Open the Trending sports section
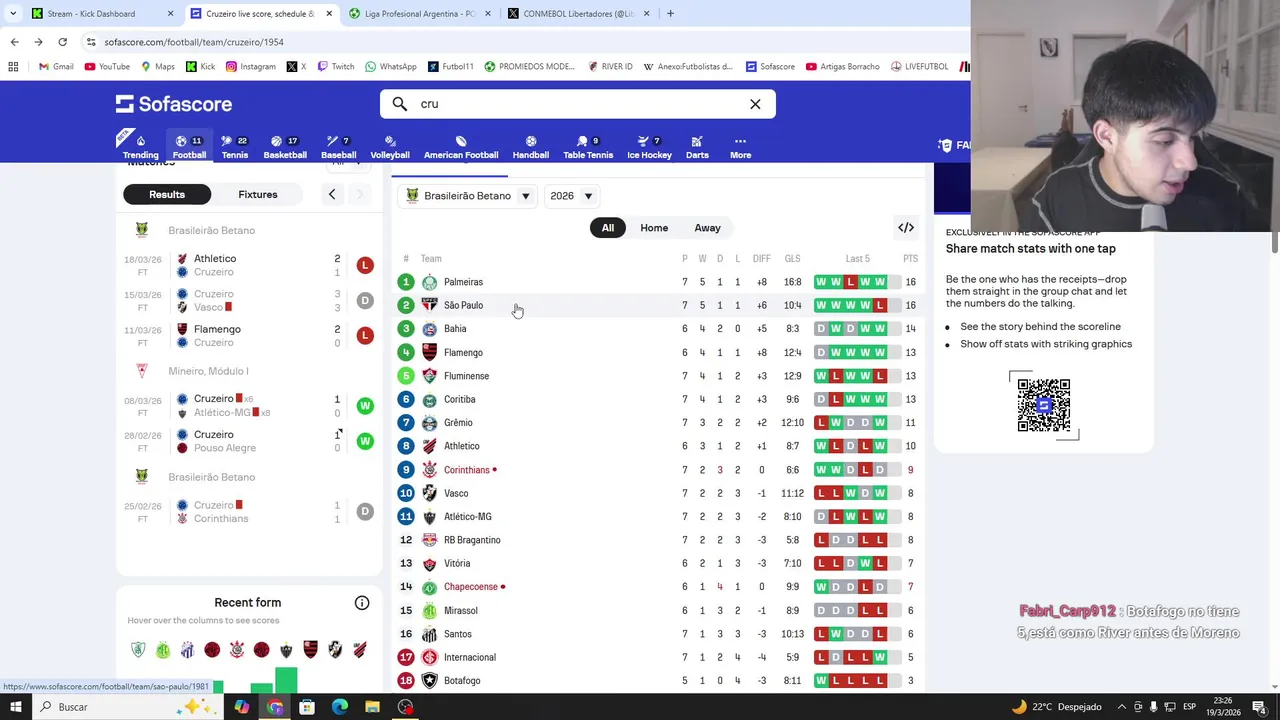The image size is (1280, 720). [140, 147]
